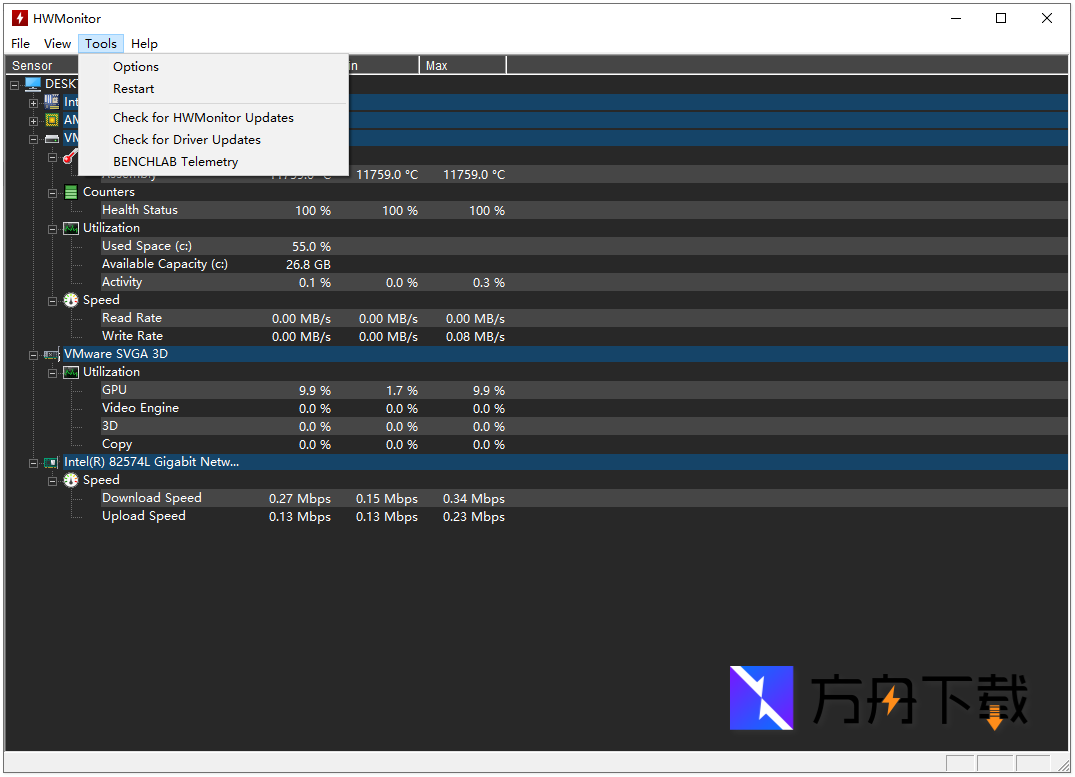
Task: Collapse the Counters node
Action: coord(53,192)
